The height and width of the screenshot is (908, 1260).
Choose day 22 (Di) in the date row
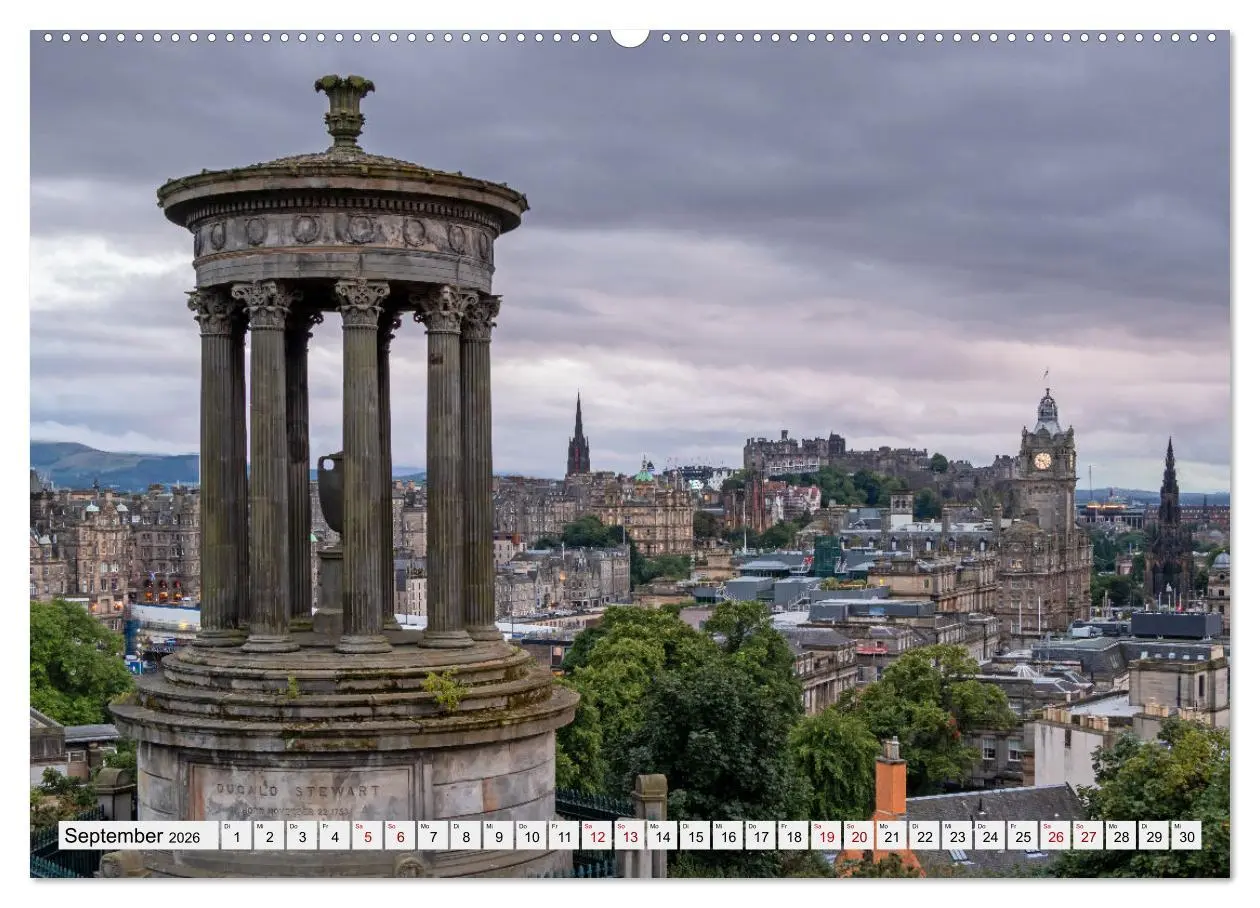(x=924, y=836)
